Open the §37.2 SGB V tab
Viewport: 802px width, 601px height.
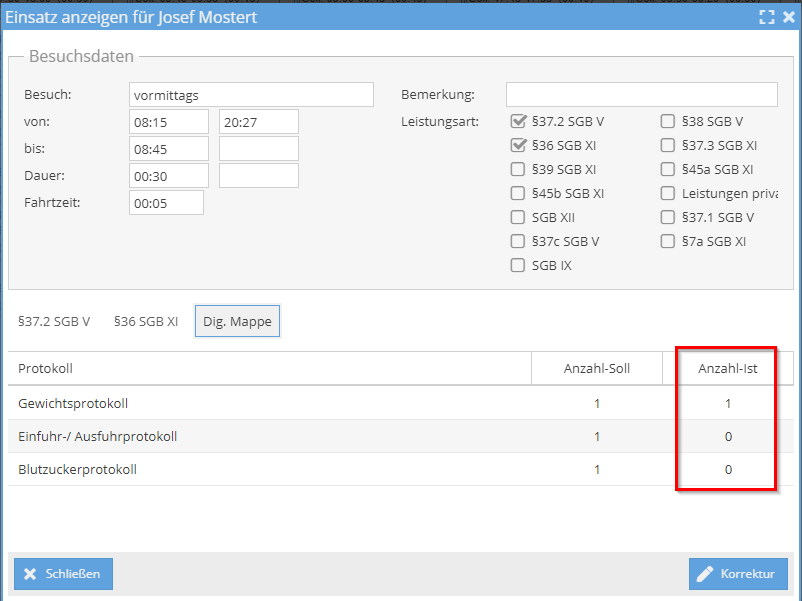click(x=54, y=322)
